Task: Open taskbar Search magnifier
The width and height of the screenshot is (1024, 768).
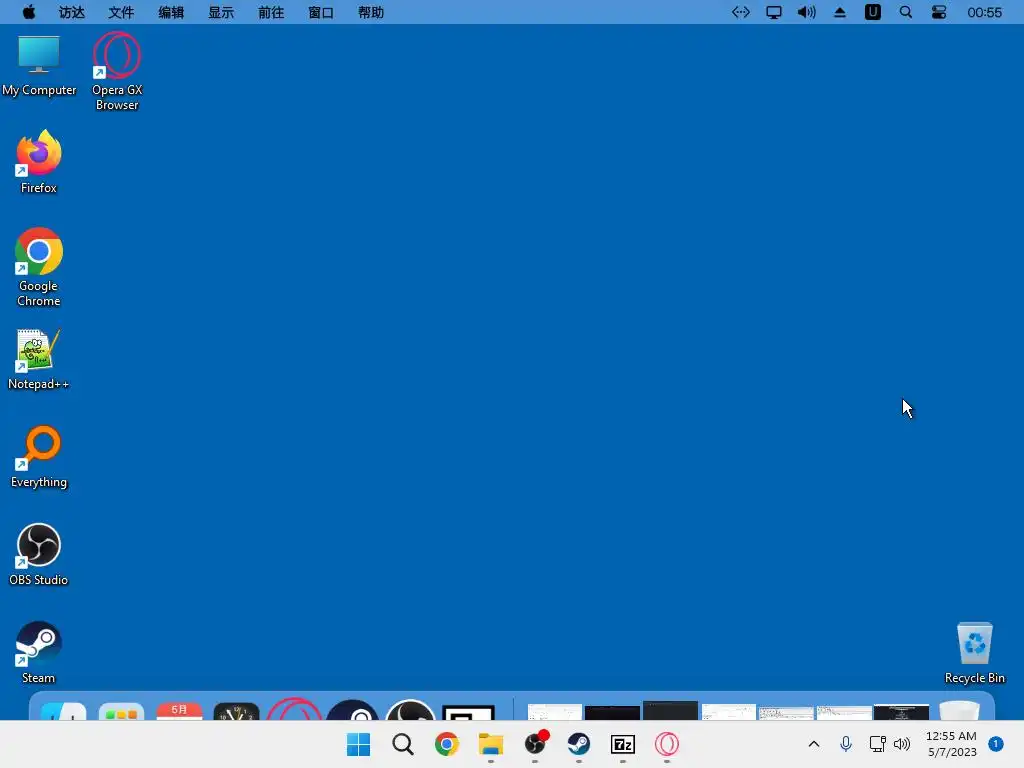Action: pyautogui.click(x=403, y=744)
